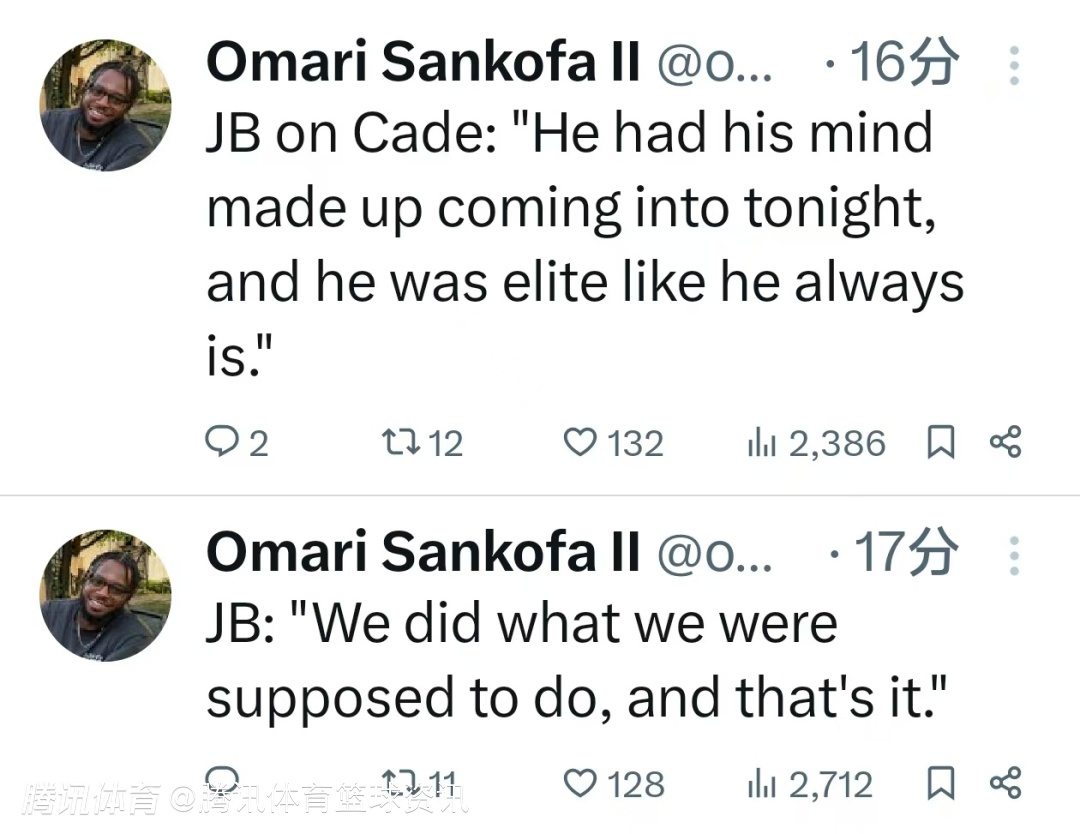
Task: Open author name link in first tweet
Action: 423,62
